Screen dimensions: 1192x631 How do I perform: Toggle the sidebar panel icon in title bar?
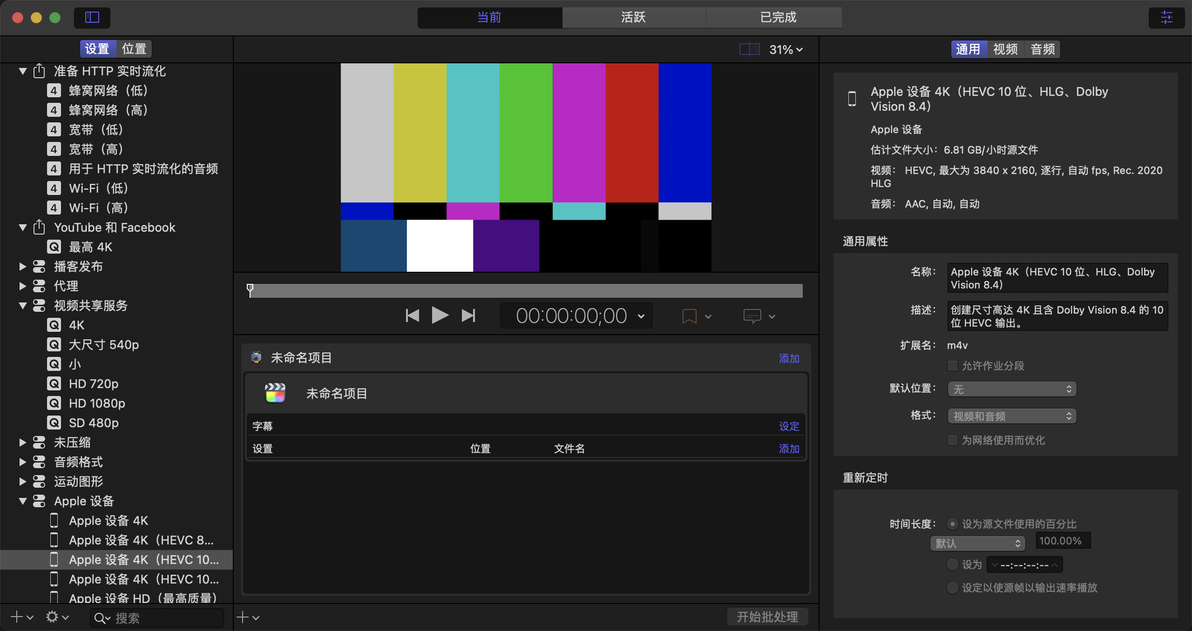click(x=92, y=17)
